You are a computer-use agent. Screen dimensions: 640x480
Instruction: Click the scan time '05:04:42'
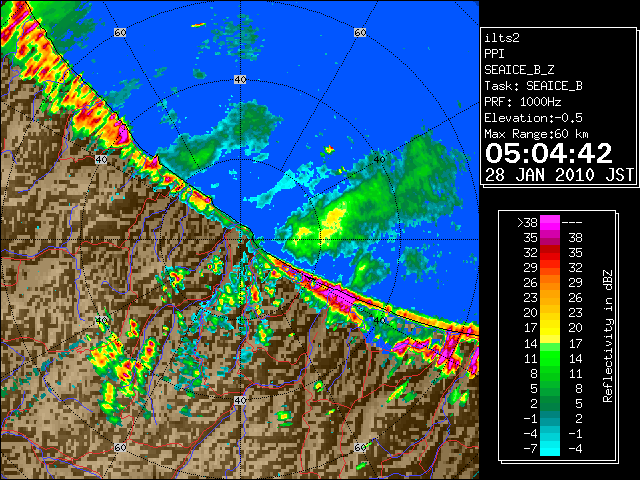click(549, 153)
